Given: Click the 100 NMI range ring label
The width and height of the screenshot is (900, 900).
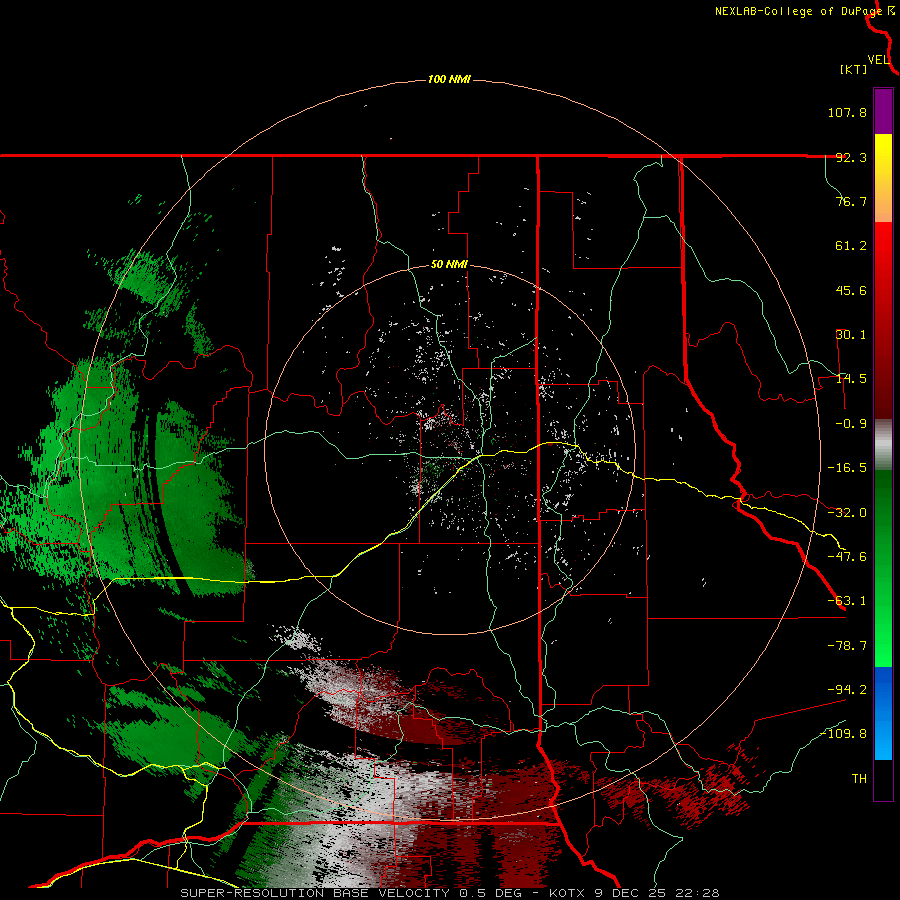Looking at the screenshot, I should [x=449, y=79].
